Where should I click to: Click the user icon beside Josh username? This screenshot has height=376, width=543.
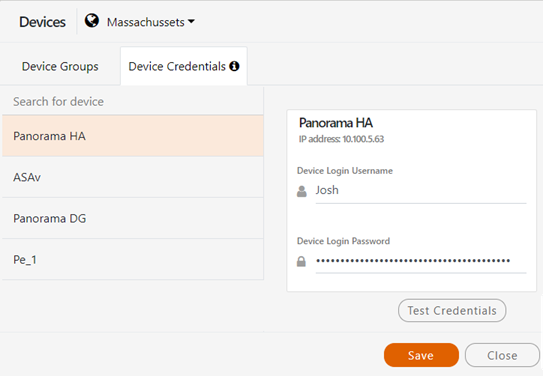point(302,191)
